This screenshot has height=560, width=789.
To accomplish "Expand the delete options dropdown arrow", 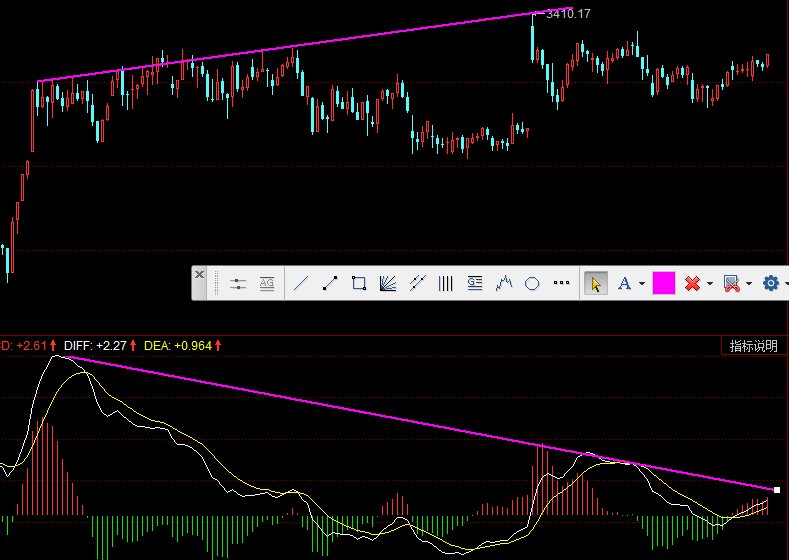I will [709, 284].
